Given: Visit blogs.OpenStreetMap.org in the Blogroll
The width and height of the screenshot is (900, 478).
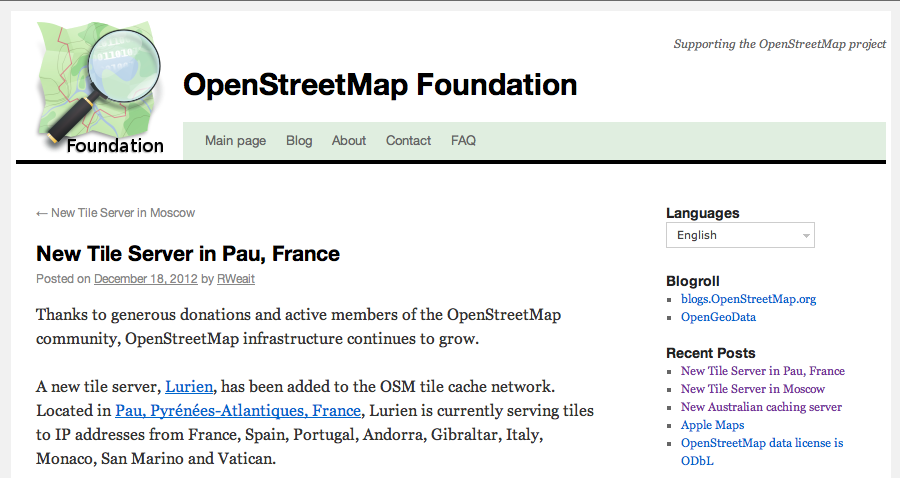Looking at the screenshot, I should pos(748,299).
